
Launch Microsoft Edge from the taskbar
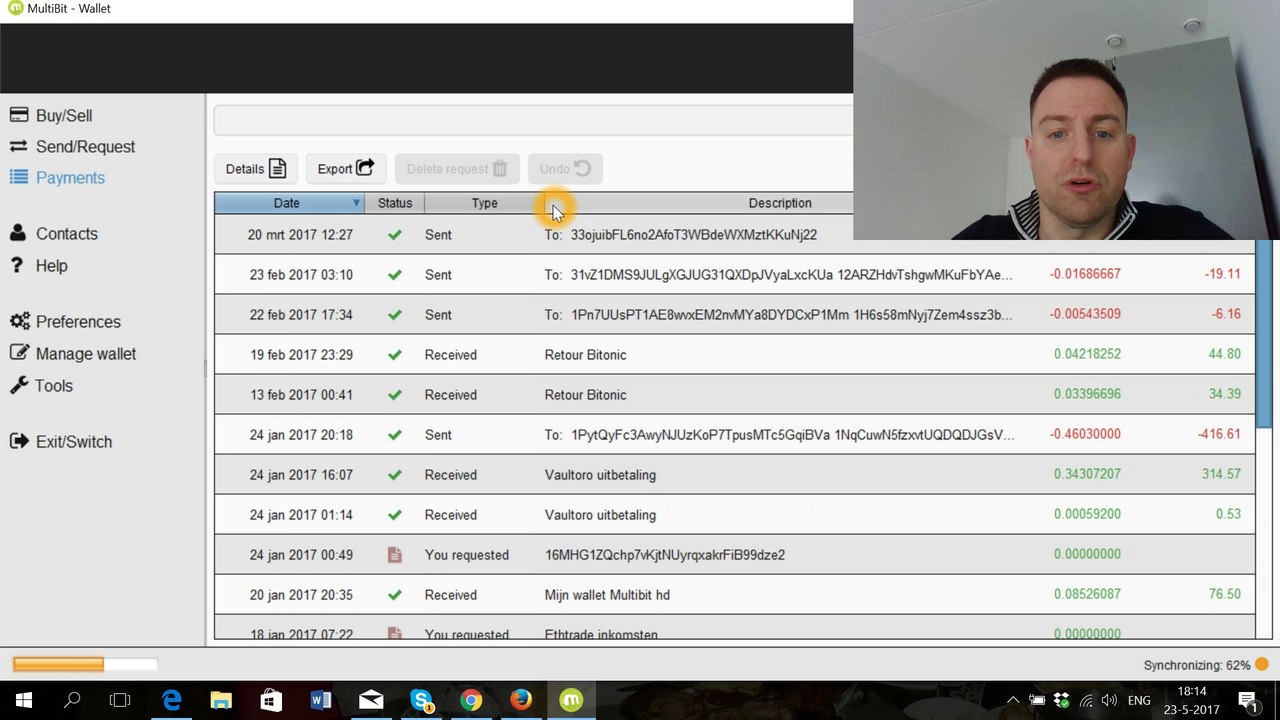171,700
